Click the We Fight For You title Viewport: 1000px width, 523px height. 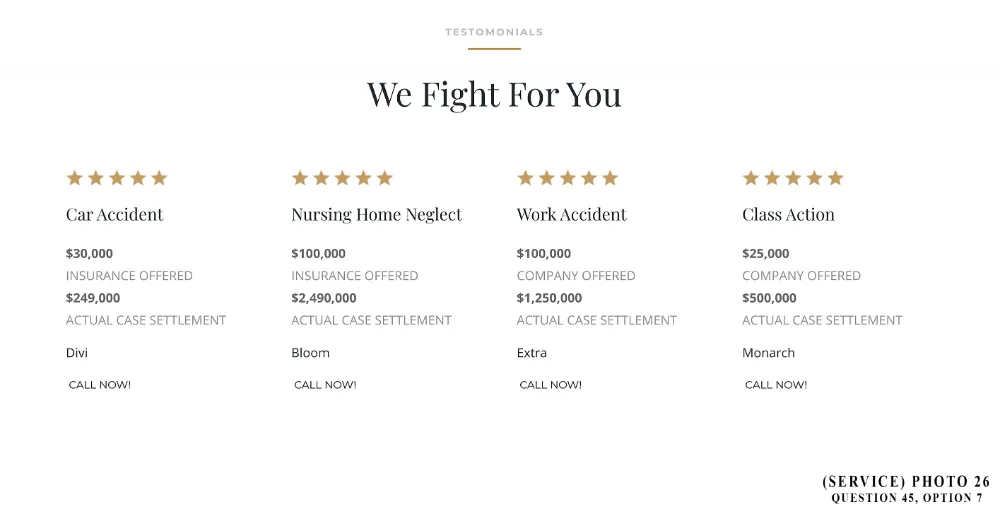click(x=494, y=94)
